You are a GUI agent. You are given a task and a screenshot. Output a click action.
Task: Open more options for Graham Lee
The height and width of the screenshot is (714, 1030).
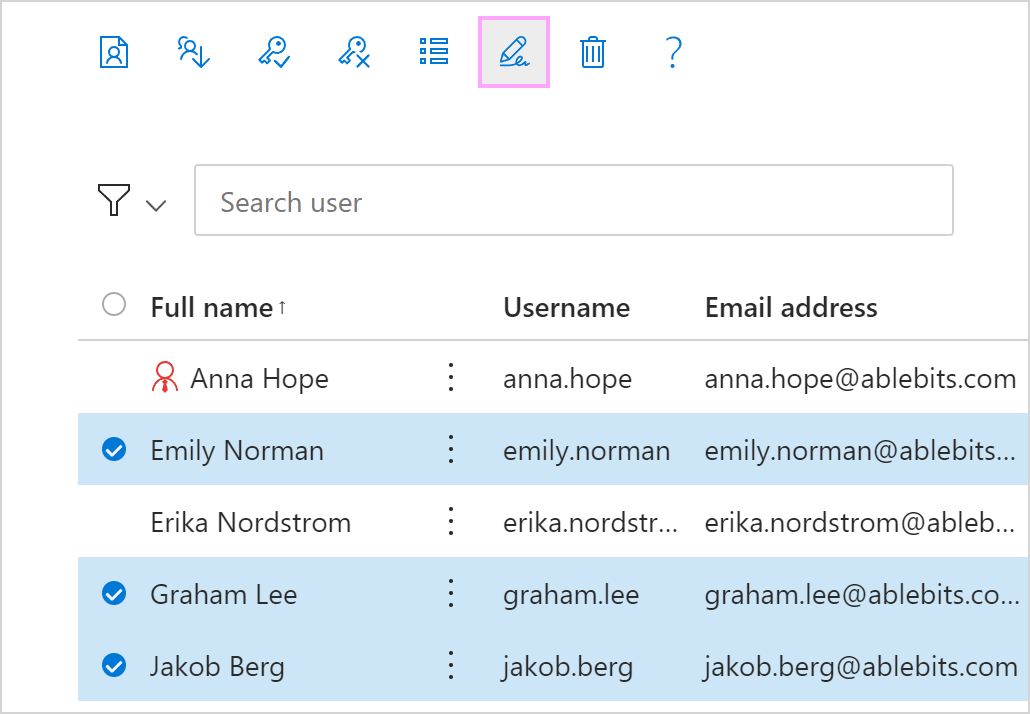[451, 593]
